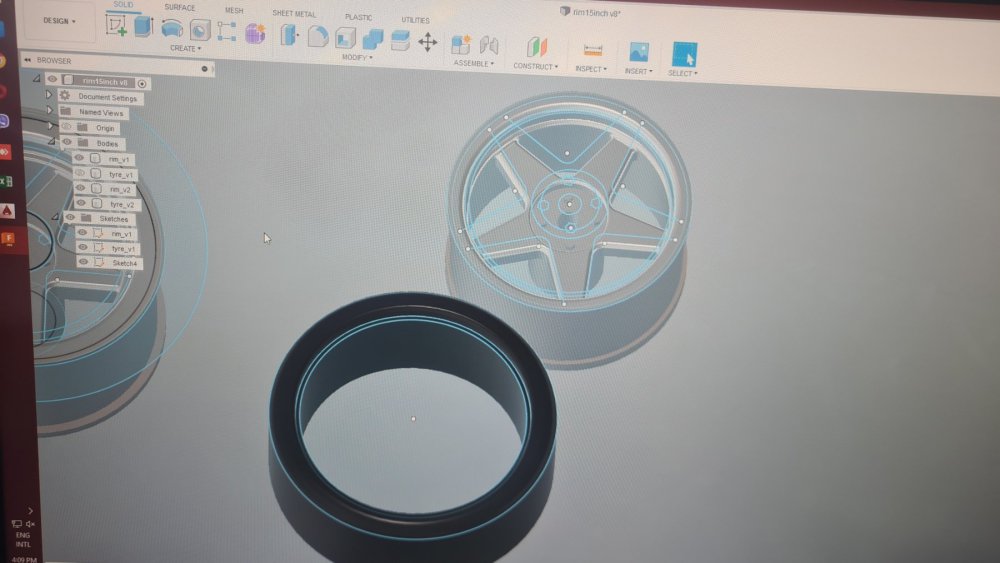Click the Select tool button

pos(684,54)
